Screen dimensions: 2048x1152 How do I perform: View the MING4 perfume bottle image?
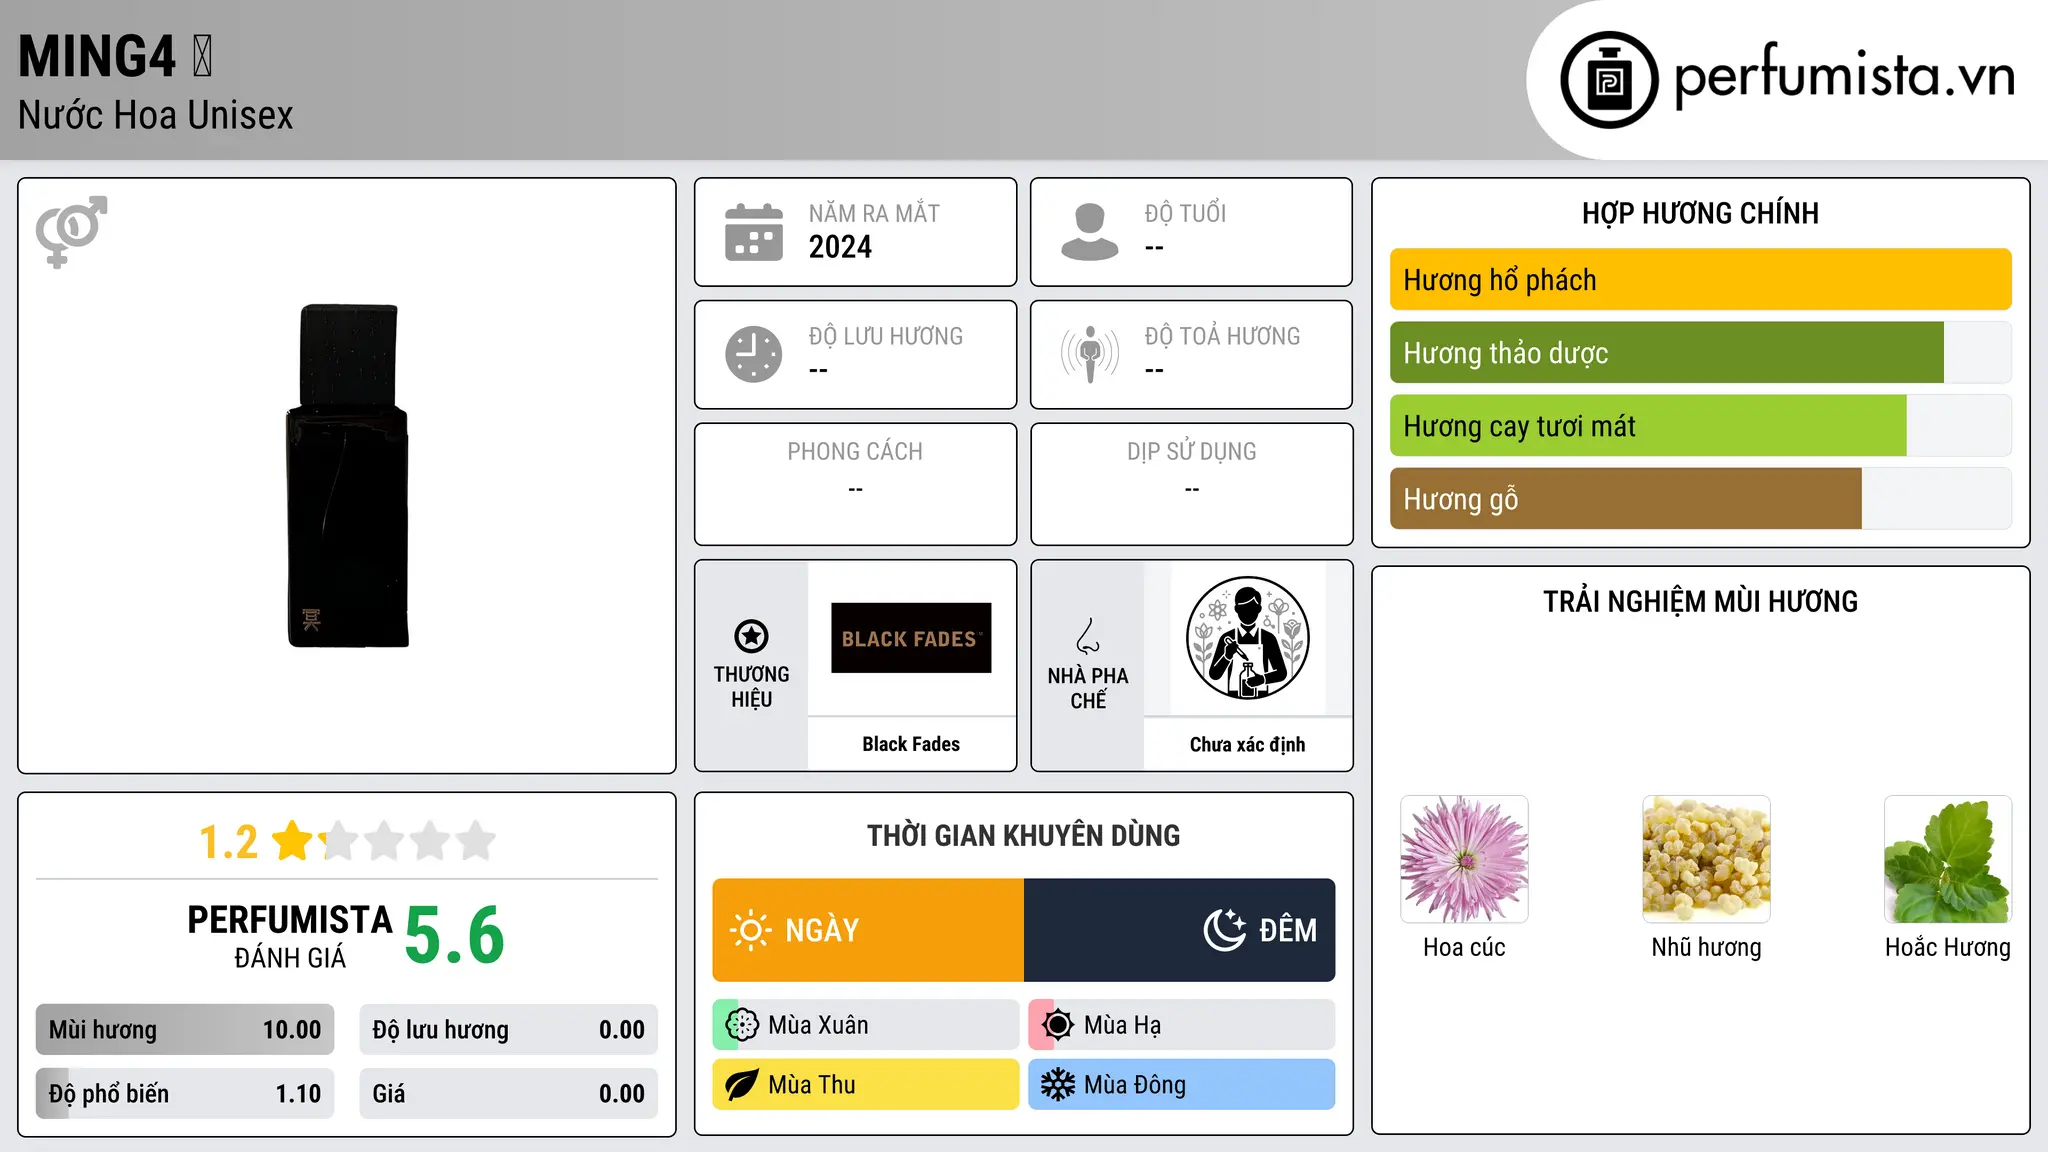[348, 476]
